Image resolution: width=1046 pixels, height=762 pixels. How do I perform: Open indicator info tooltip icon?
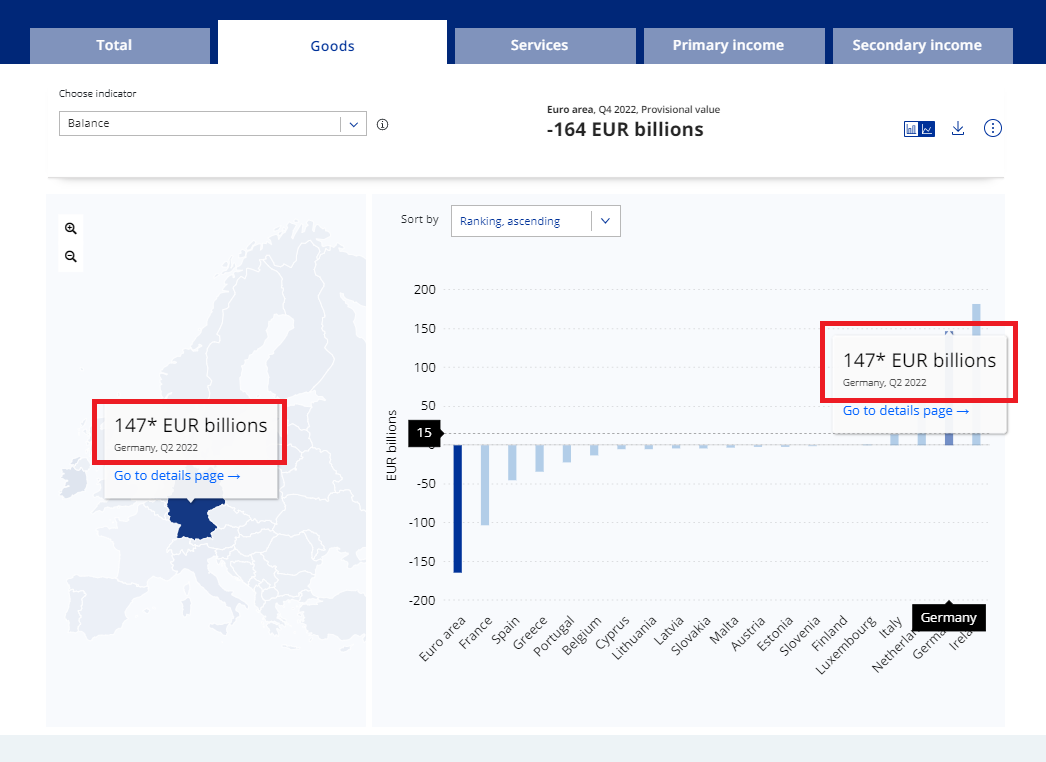[x=382, y=124]
